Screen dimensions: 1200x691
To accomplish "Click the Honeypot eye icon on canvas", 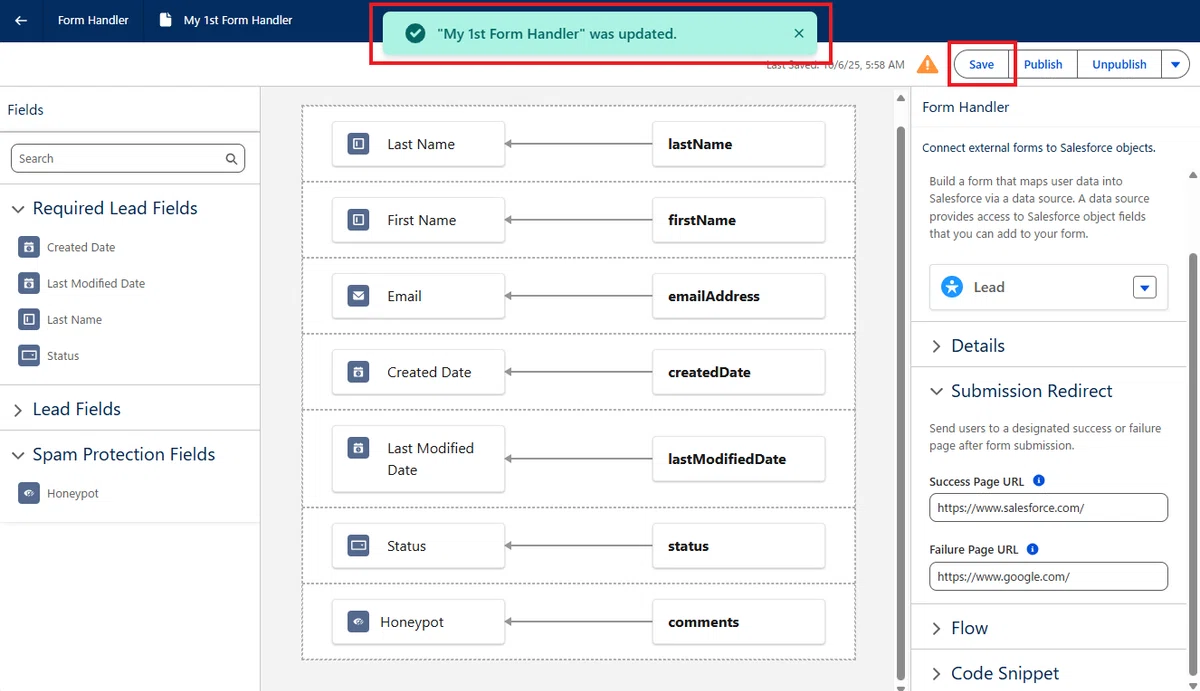I will pos(358,622).
